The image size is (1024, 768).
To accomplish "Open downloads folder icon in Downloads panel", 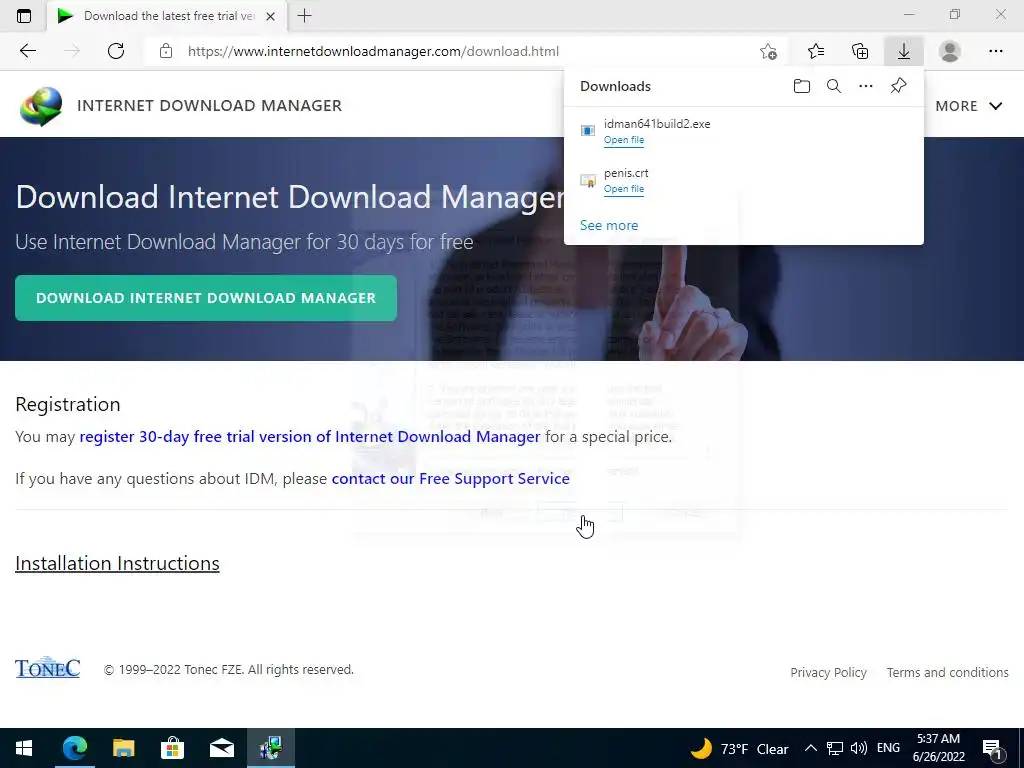I will (802, 86).
